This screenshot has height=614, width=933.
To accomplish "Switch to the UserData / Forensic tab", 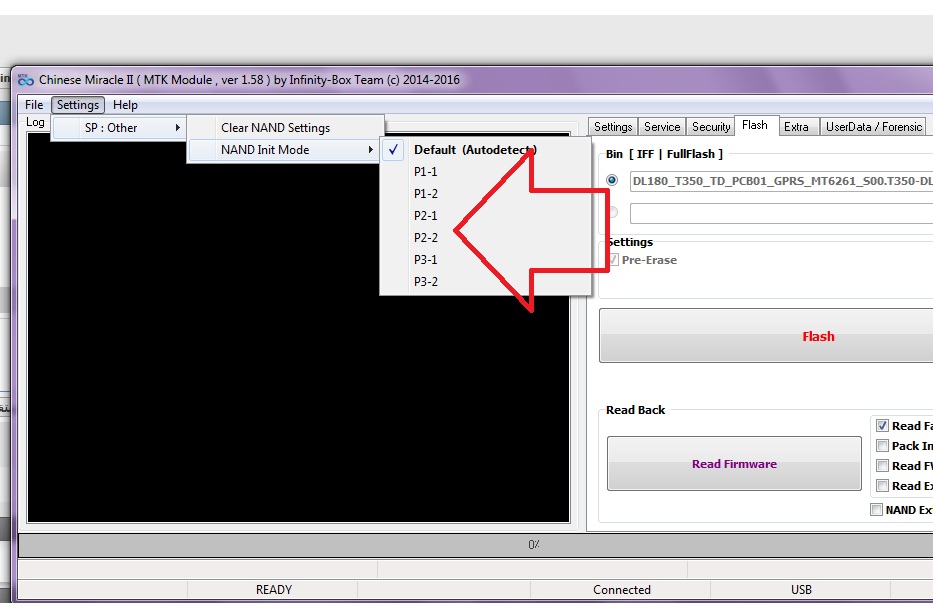I will (x=873, y=127).
